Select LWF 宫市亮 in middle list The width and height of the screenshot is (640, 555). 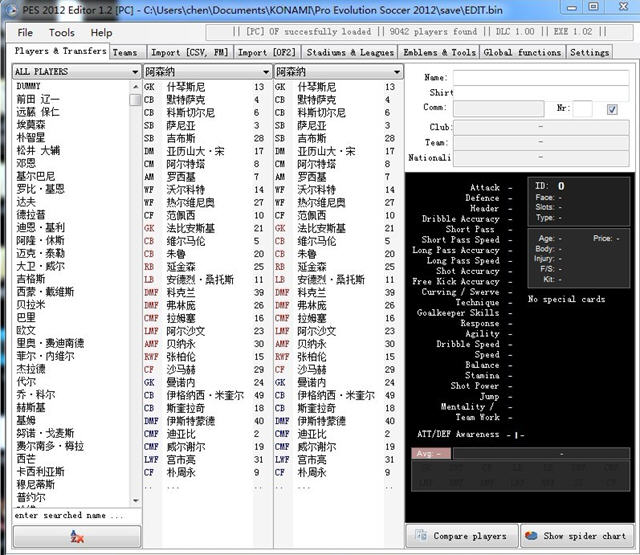point(207,460)
